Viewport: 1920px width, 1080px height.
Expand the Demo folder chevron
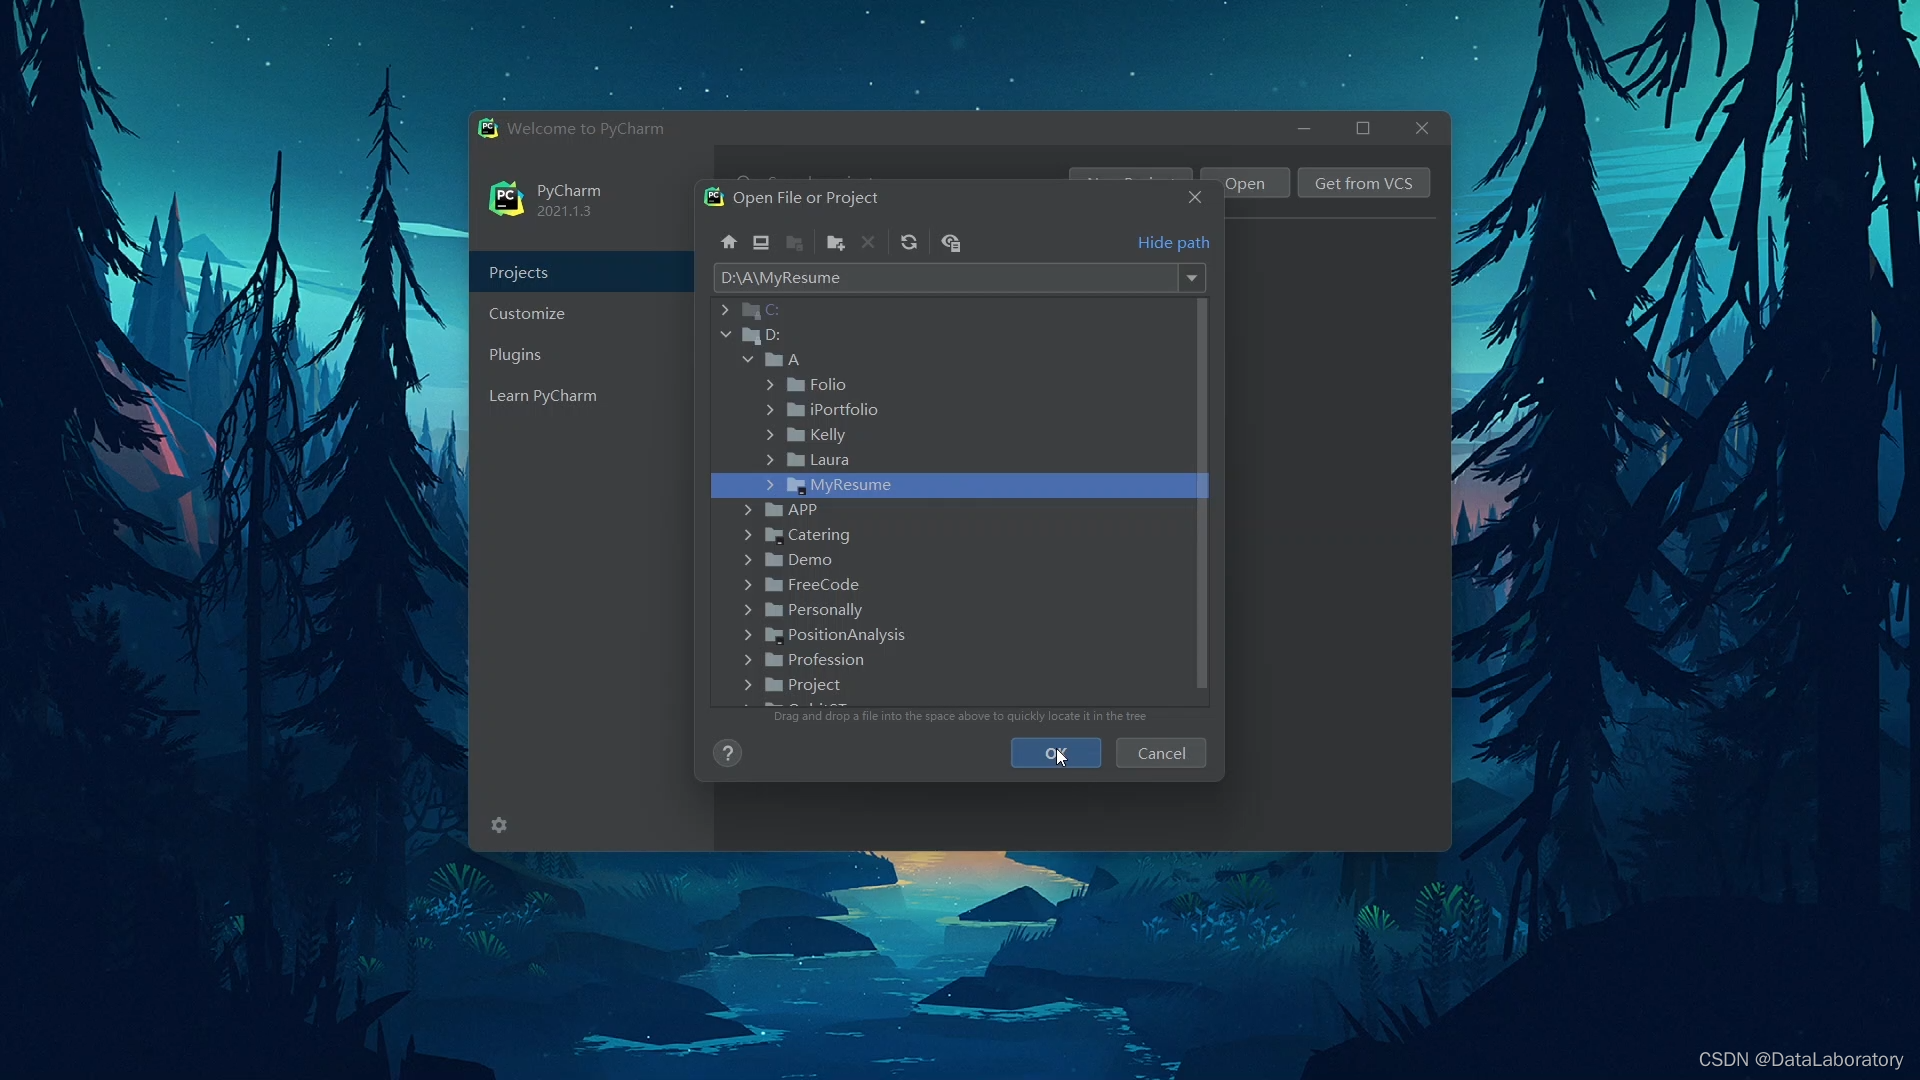(748, 560)
